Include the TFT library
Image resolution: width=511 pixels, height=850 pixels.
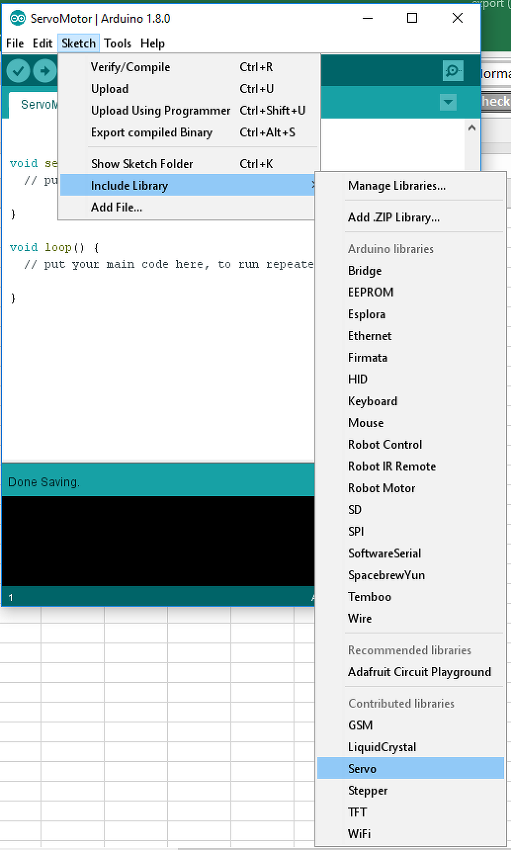[410, 812]
